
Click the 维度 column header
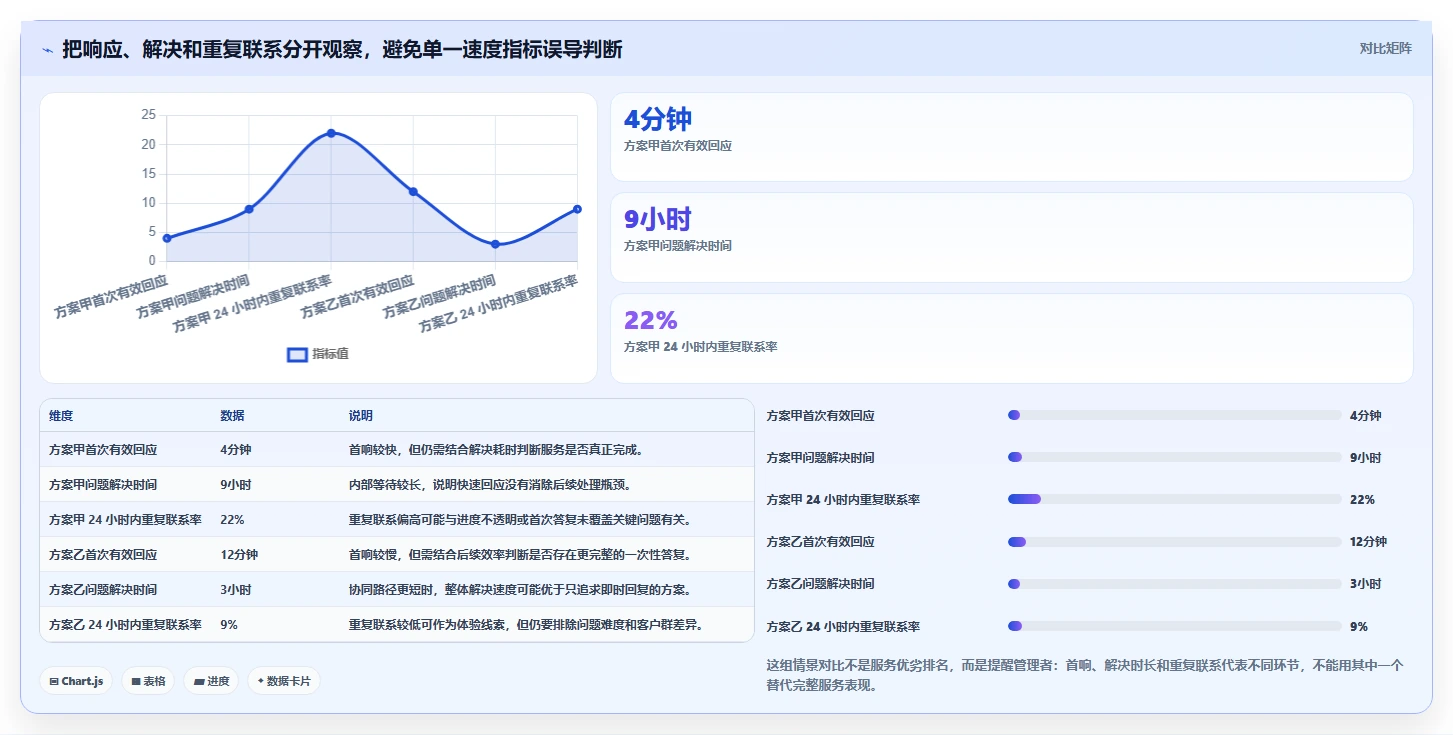[x=61, y=416]
